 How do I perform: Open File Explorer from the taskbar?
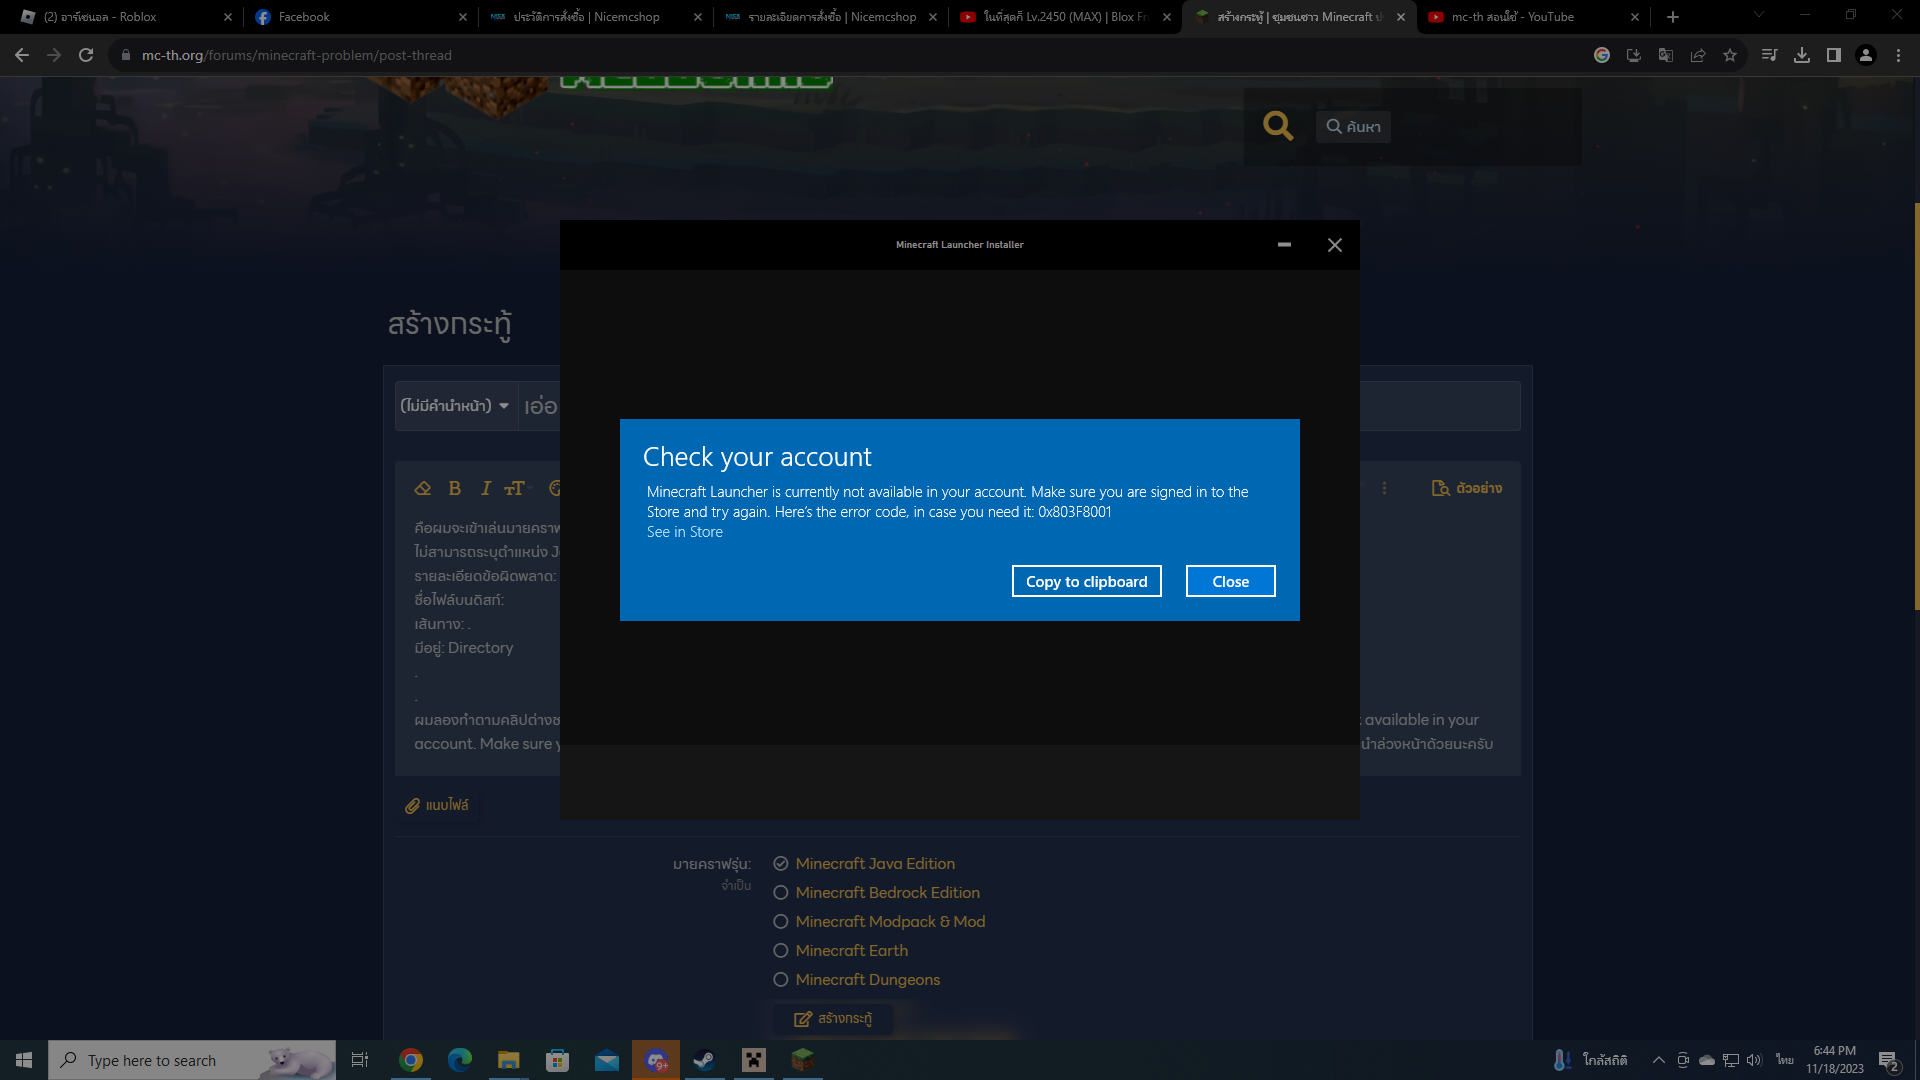509,1060
